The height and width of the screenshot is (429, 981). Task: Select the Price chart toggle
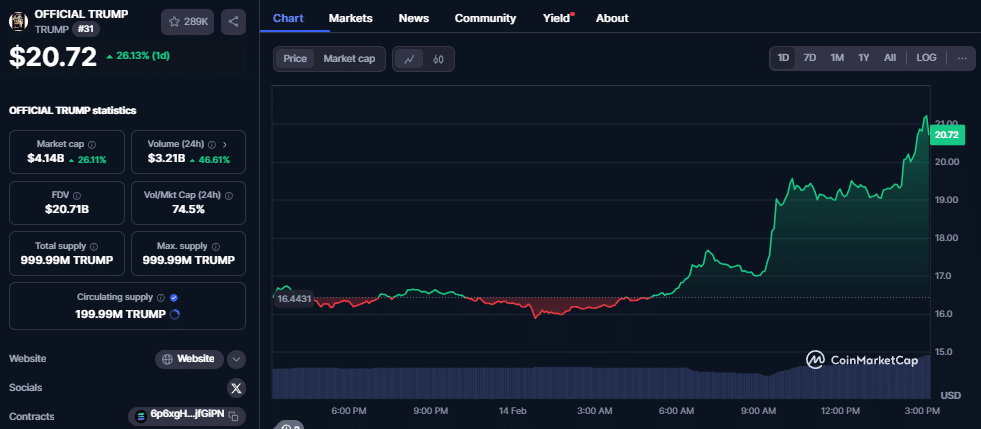(x=295, y=59)
